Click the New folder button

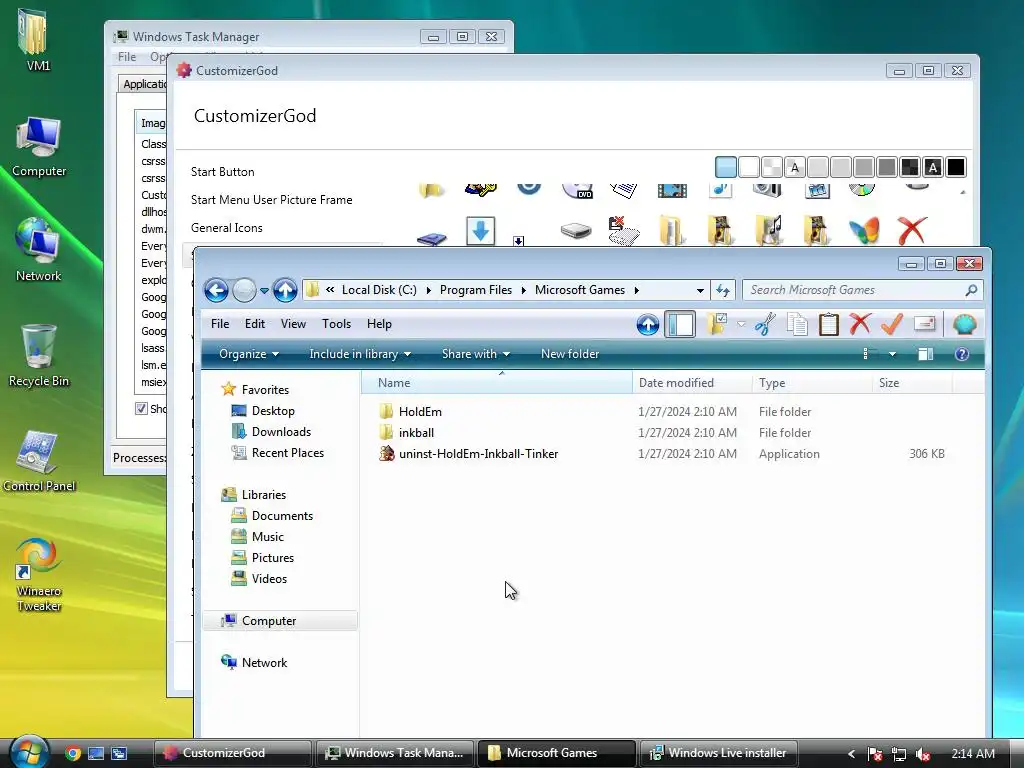pyautogui.click(x=569, y=354)
